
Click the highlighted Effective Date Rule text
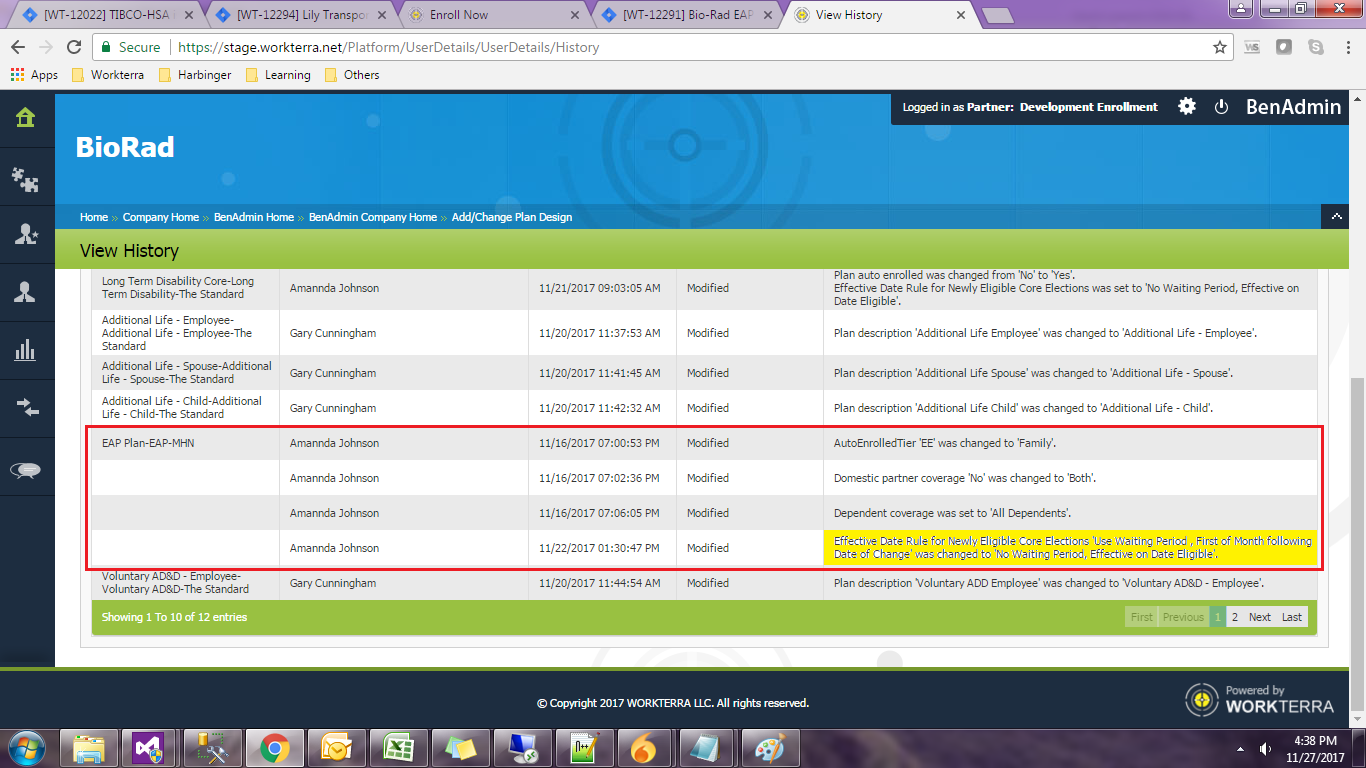(x=1073, y=548)
